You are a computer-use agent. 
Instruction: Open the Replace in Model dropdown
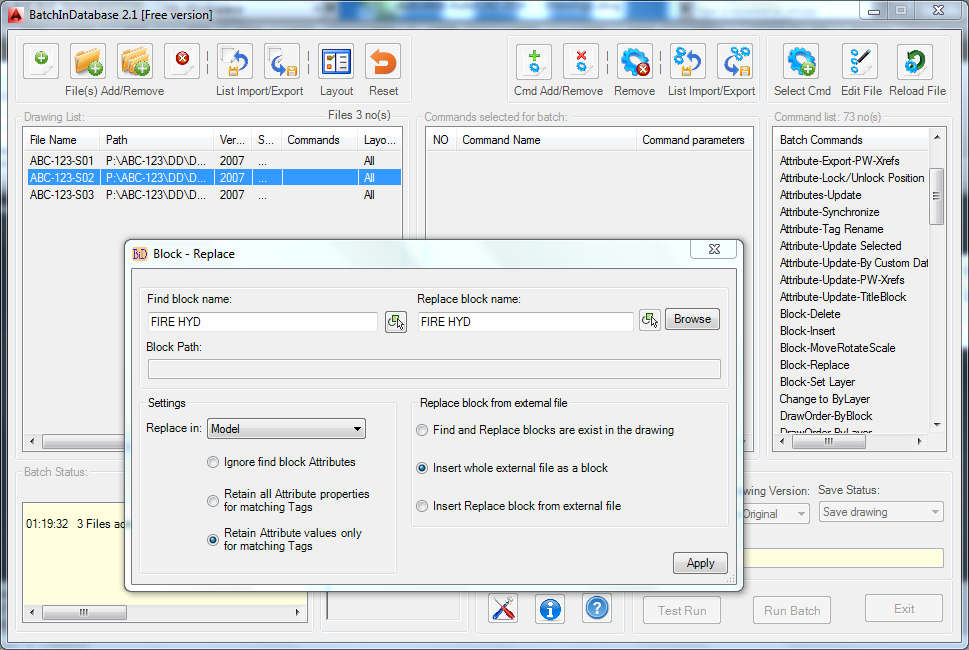285,428
